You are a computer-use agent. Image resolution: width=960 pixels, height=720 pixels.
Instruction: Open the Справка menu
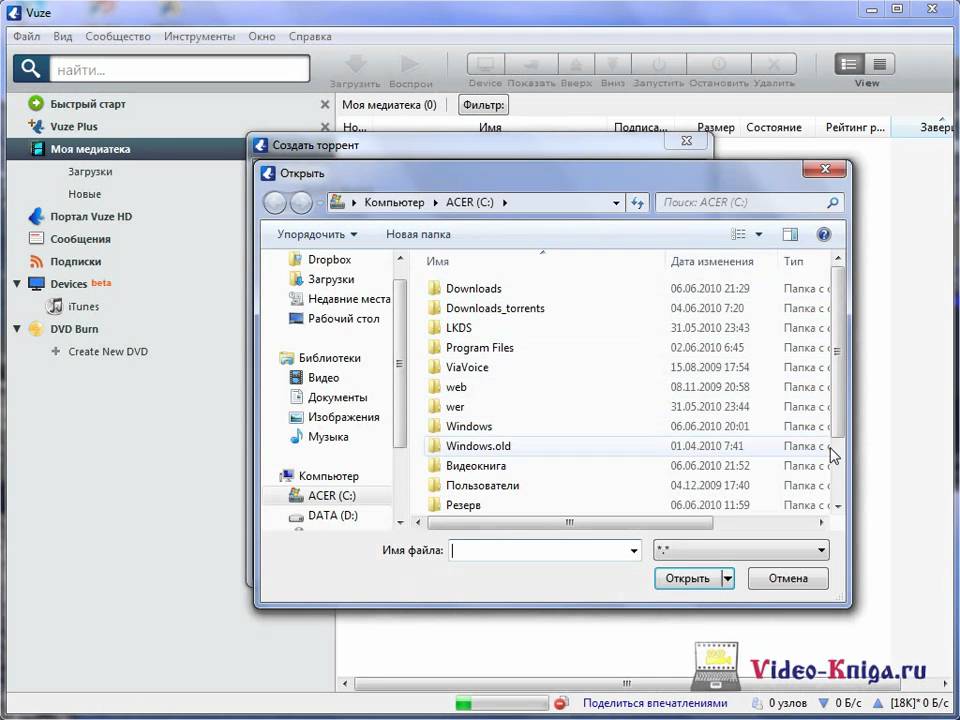coord(310,36)
